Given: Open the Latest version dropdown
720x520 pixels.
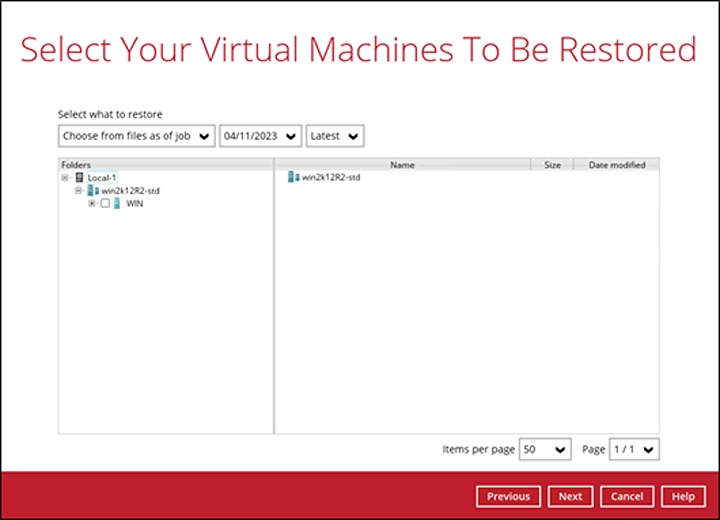Looking at the screenshot, I should pos(335,135).
